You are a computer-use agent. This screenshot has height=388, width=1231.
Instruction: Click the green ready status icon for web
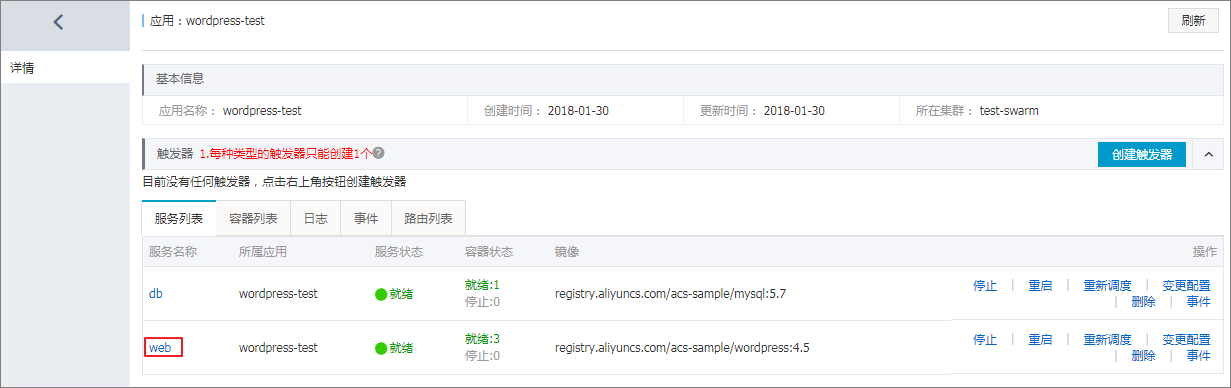pos(380,348)
